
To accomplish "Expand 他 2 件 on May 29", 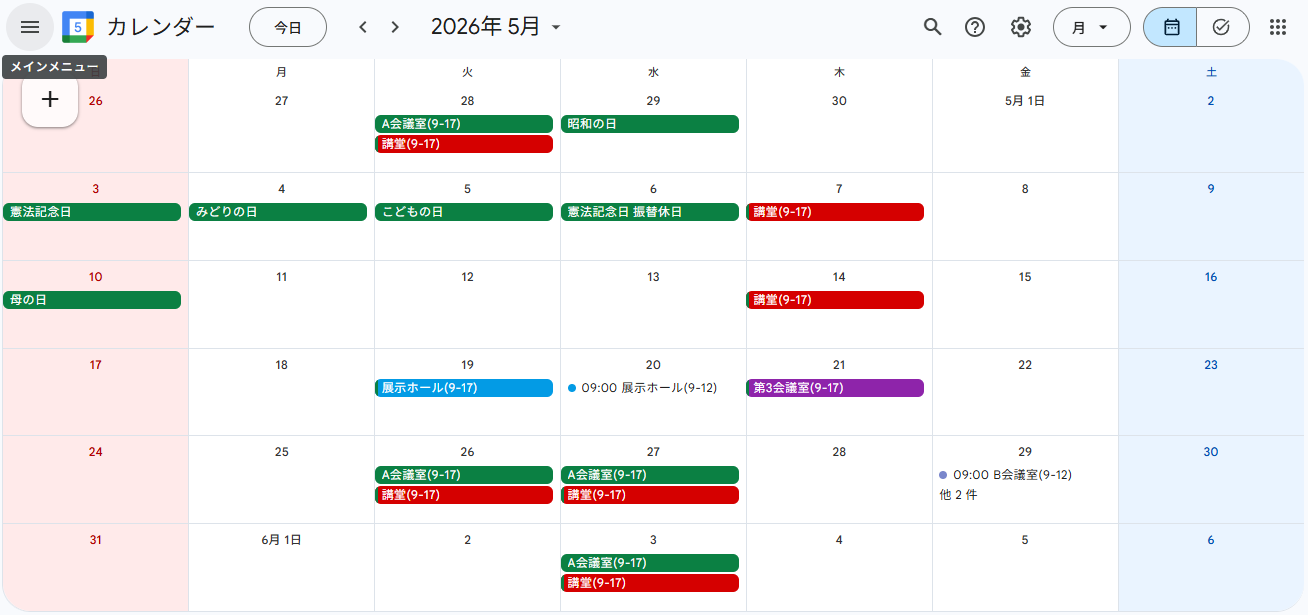I will 958,495.
